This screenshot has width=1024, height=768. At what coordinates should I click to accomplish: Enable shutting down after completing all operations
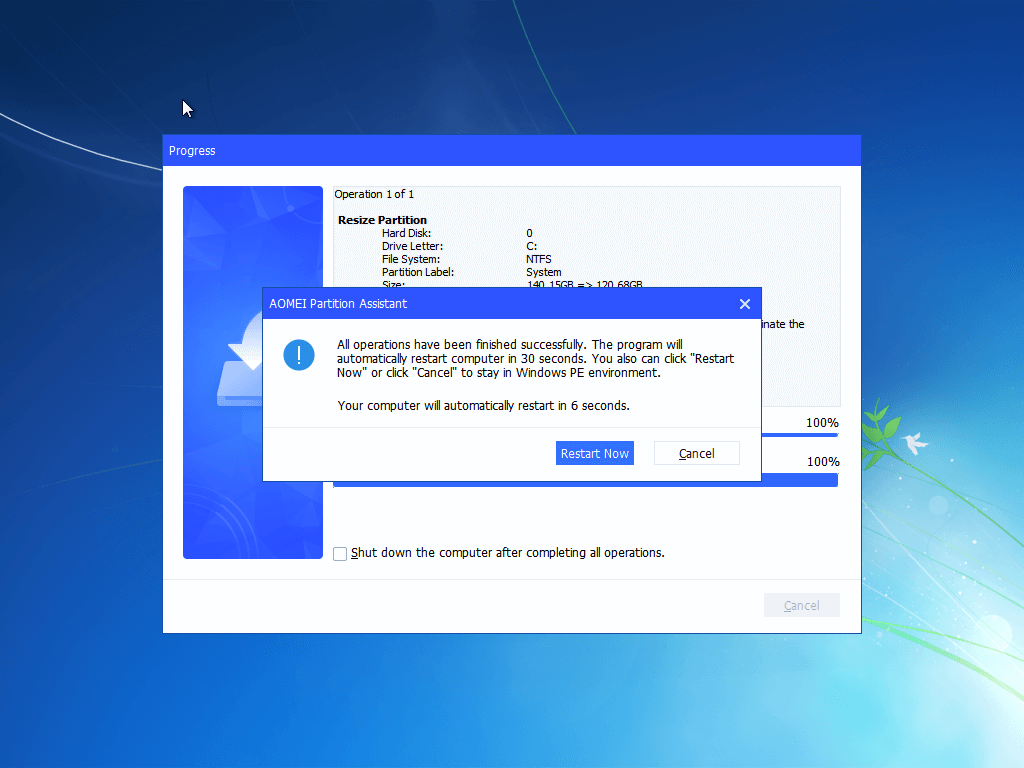[340, 553]
